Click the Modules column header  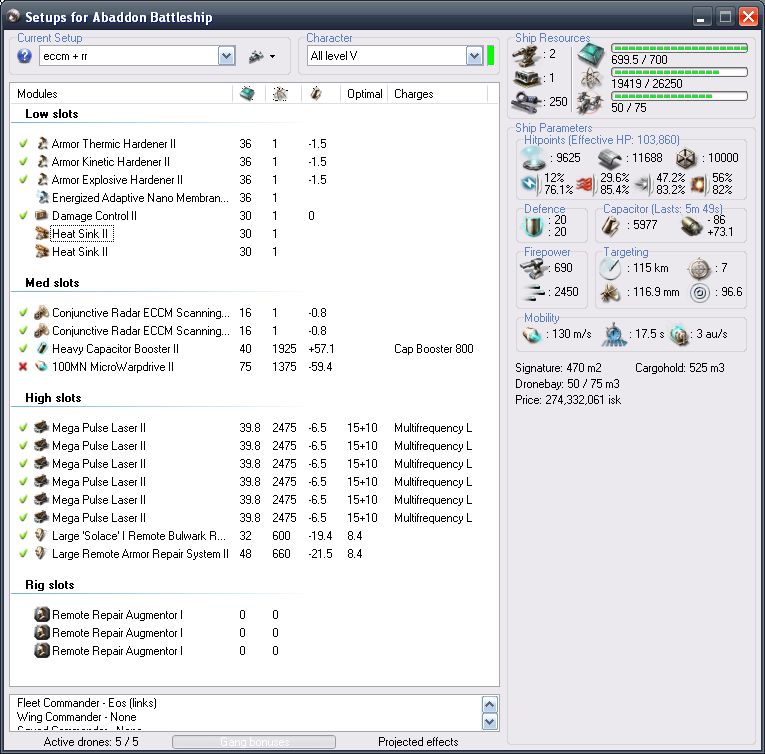click(x=122, y=94)
